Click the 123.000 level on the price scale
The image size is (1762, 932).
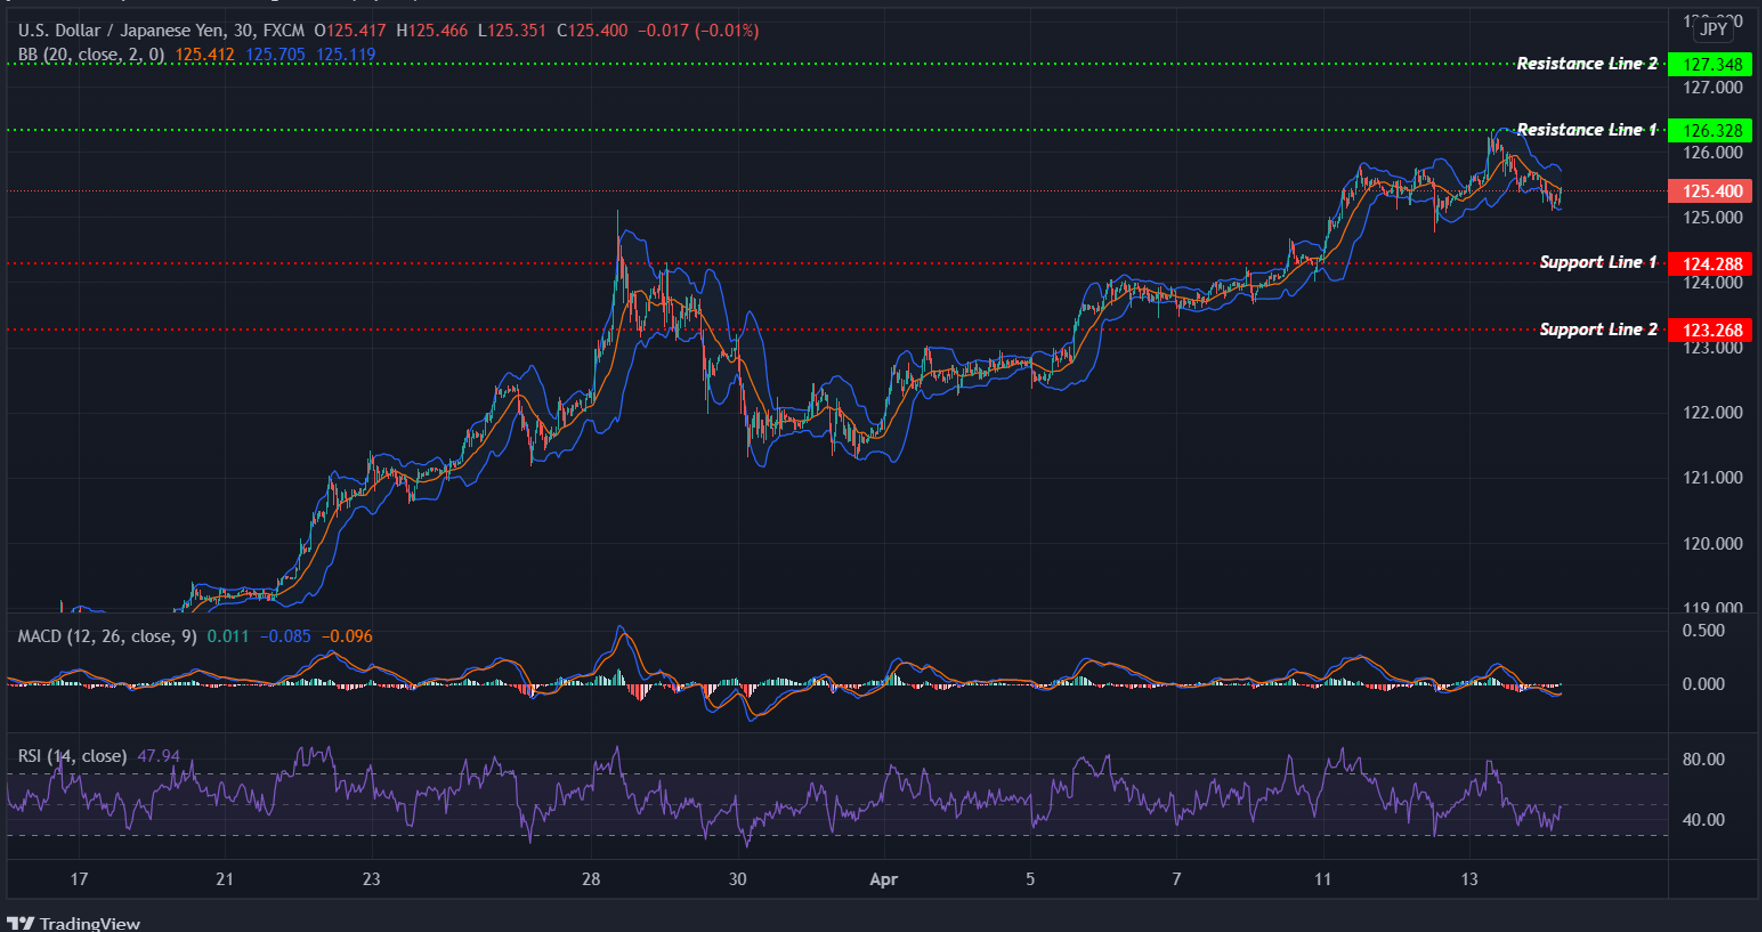tap(1712, 349)
